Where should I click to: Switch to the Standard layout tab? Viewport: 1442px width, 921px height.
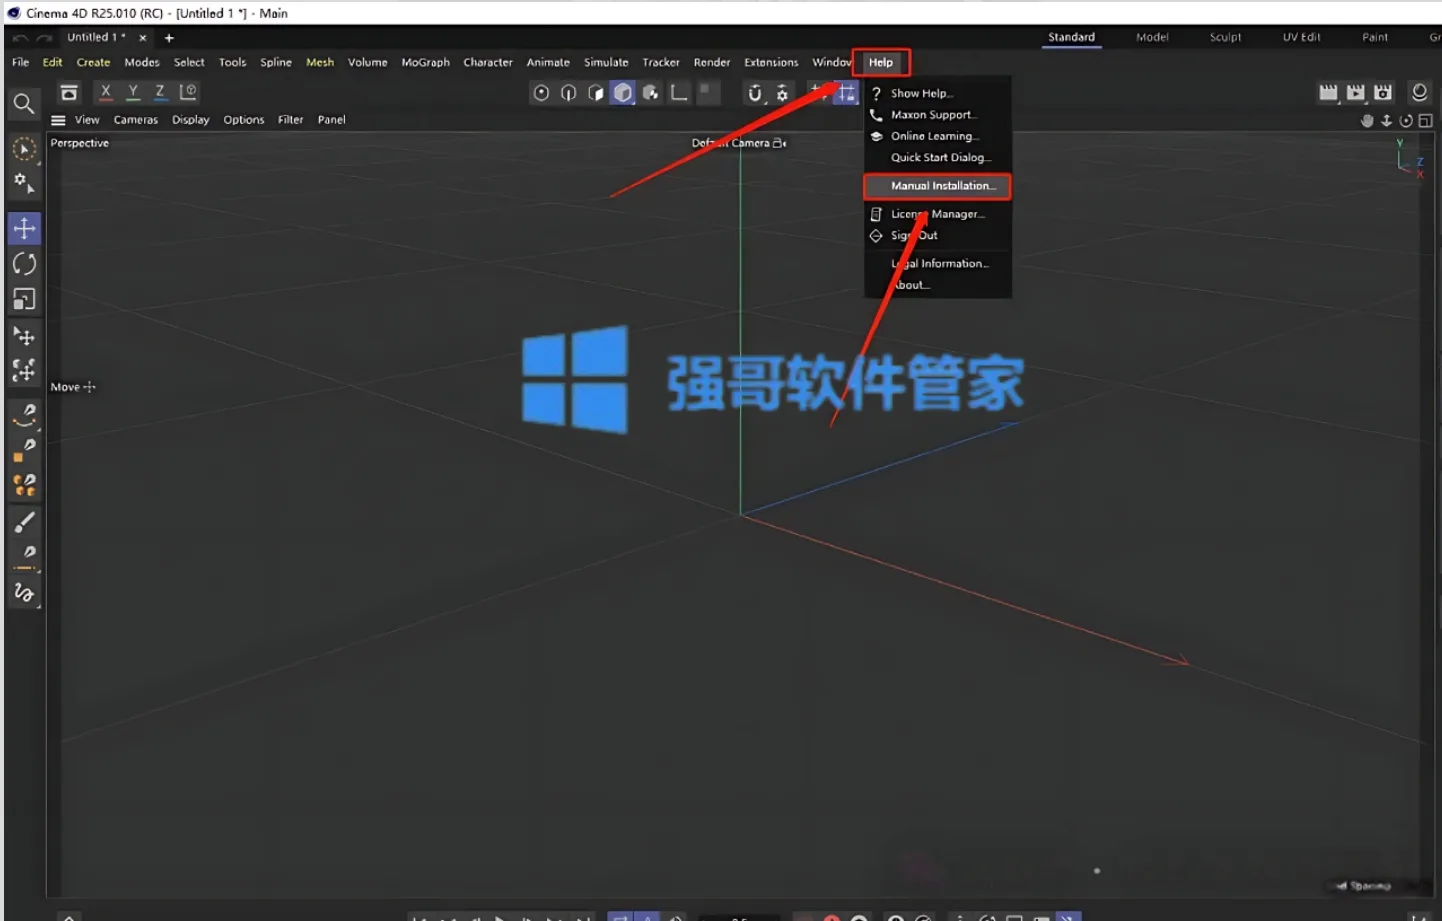pos(1071,37)
